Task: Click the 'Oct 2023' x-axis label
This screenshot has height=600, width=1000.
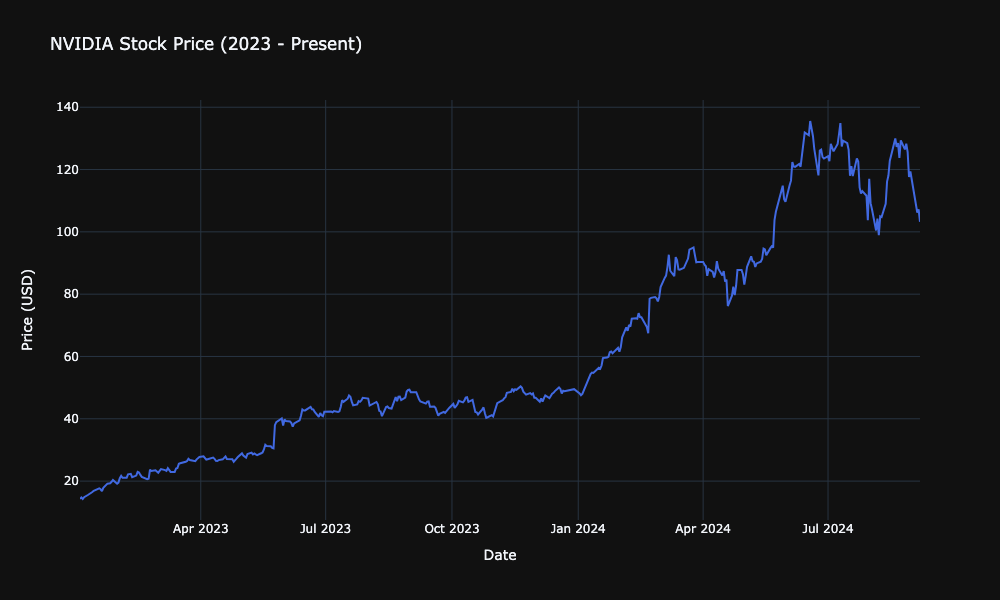Action: (x=452, y=529)
